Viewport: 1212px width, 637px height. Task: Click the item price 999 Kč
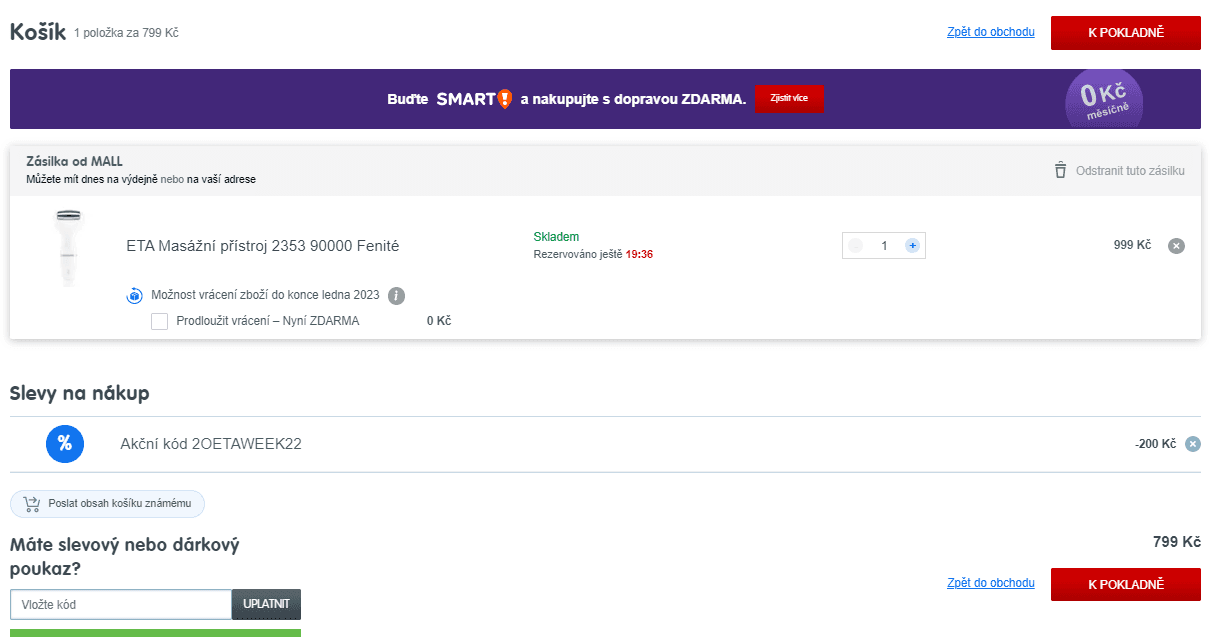tap(1132, 245)
